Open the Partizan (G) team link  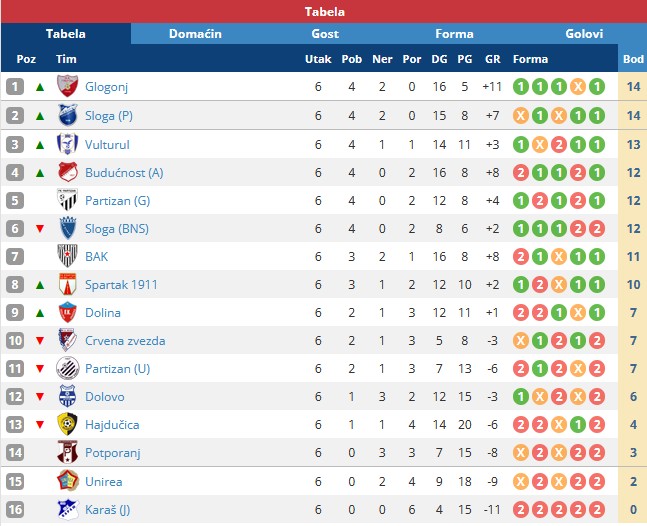(118, 201)
